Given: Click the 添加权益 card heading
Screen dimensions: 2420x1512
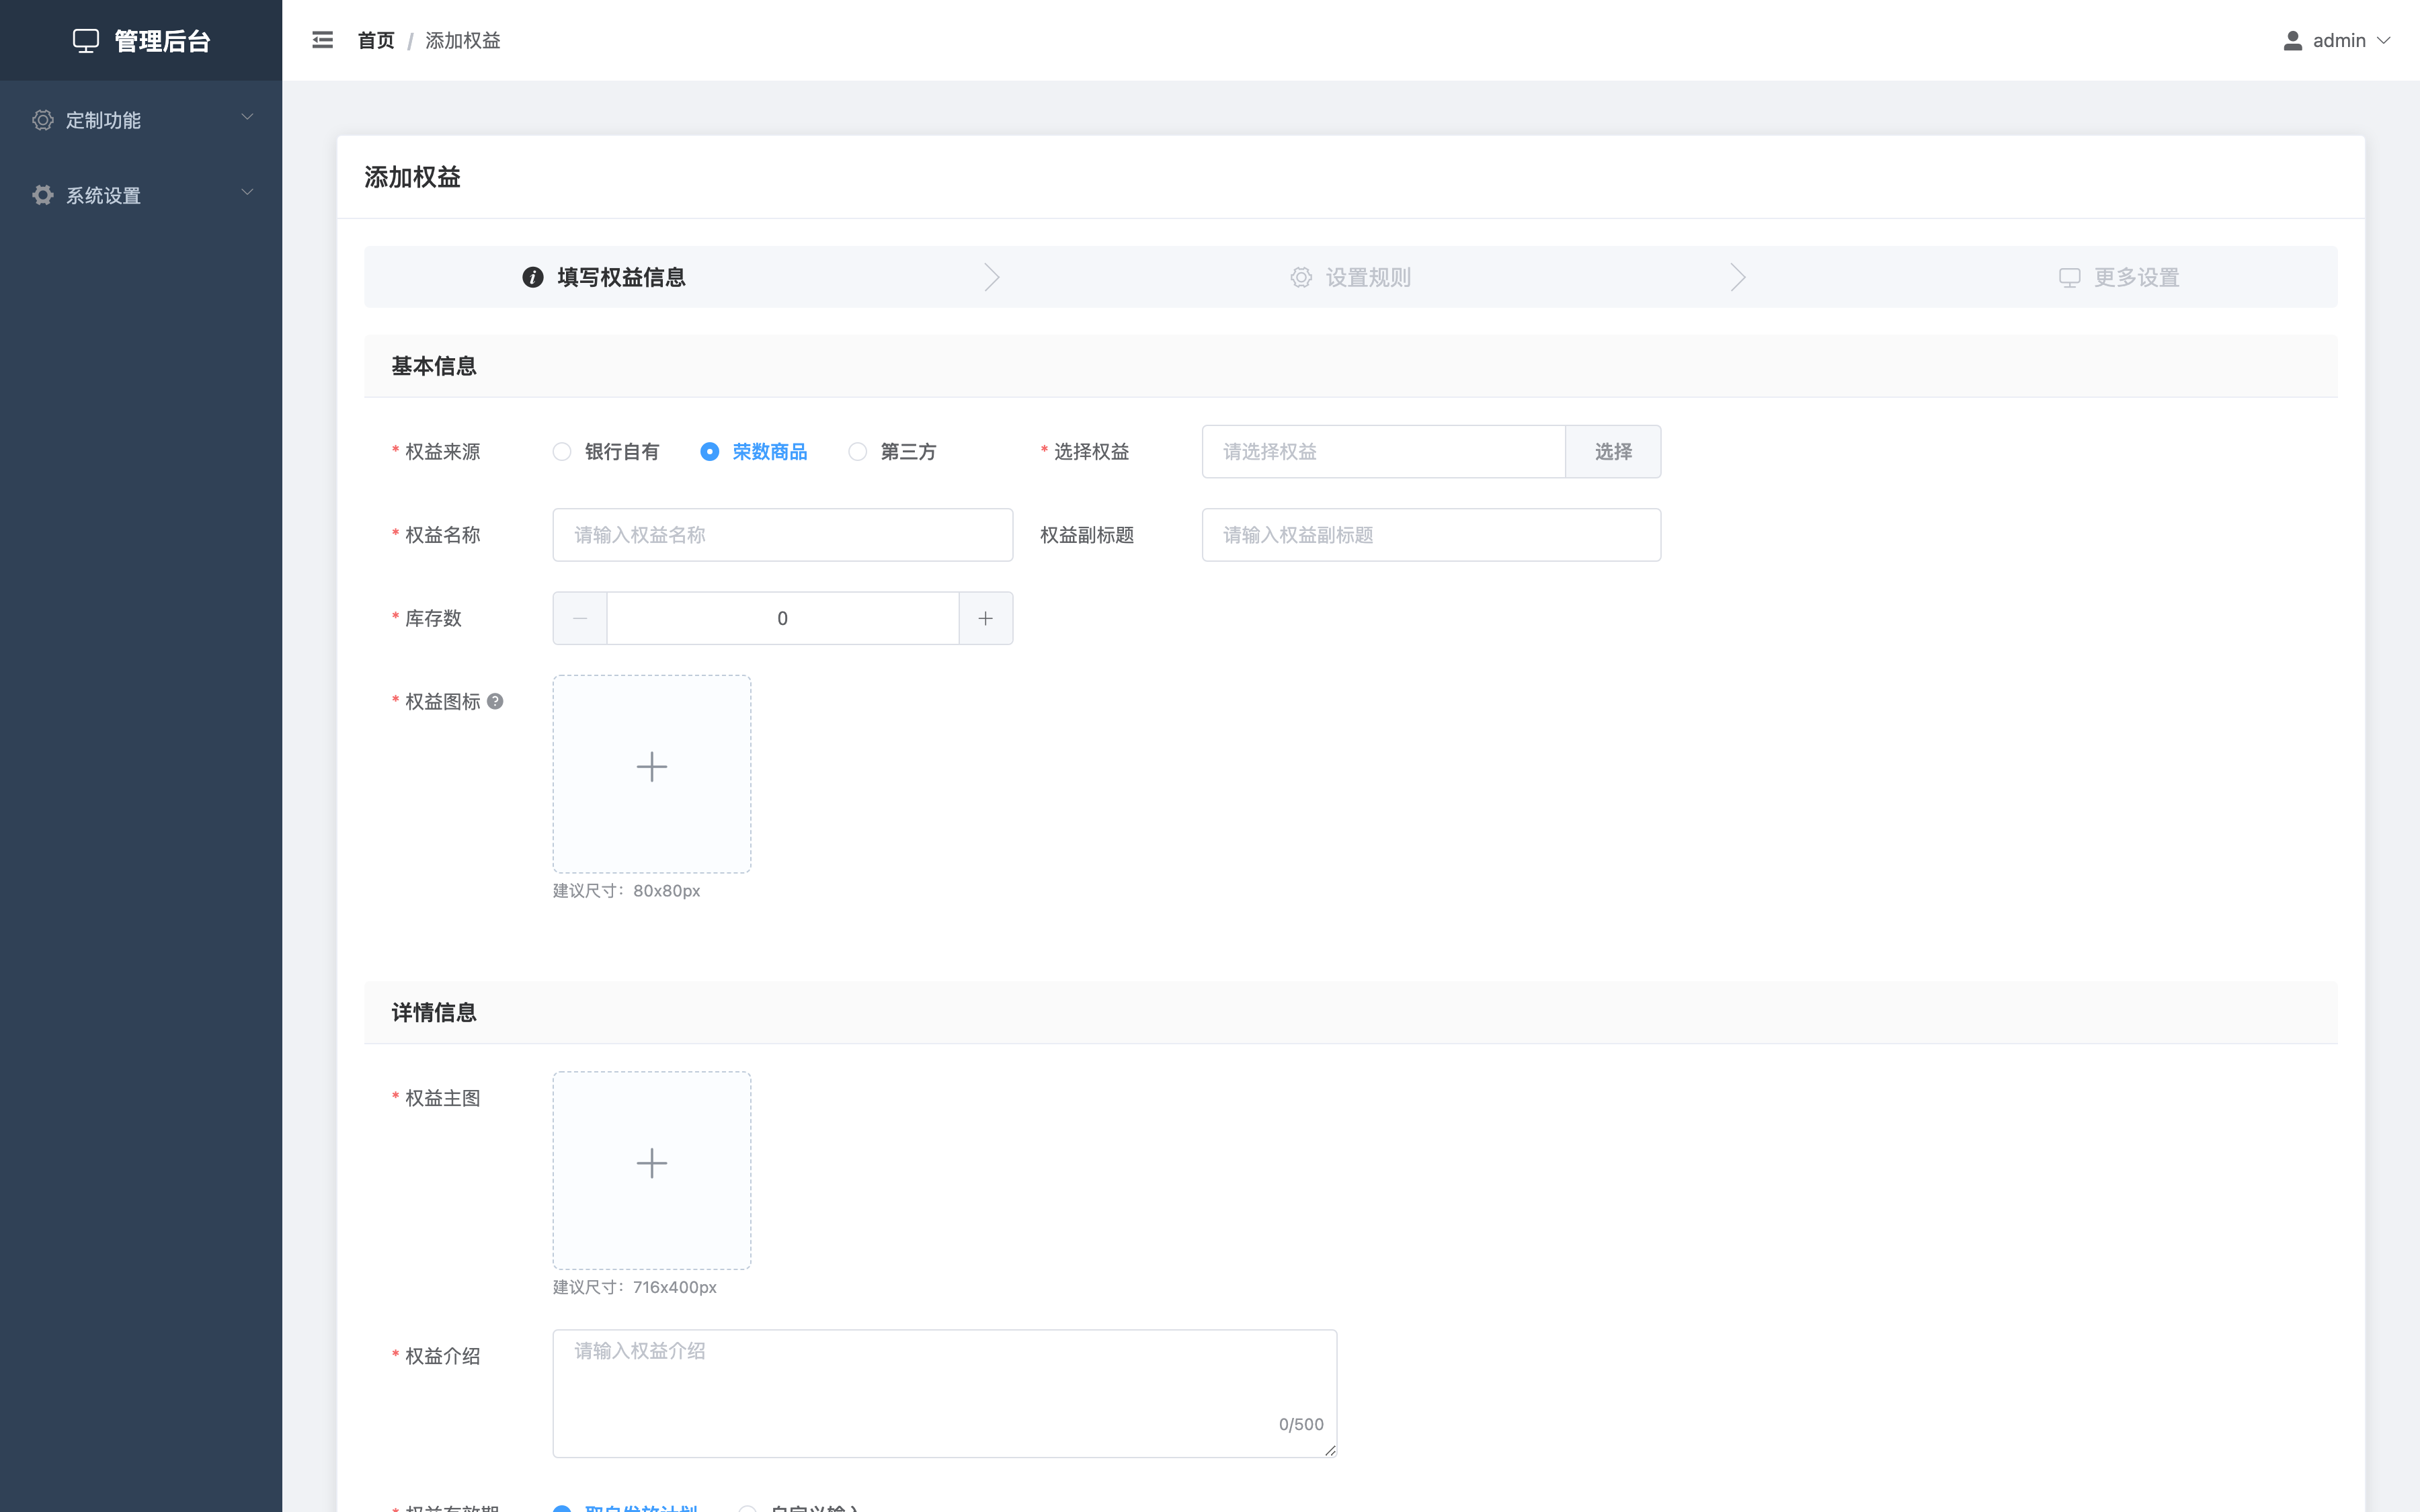Looking at the screenshot, I should point(412,177).
